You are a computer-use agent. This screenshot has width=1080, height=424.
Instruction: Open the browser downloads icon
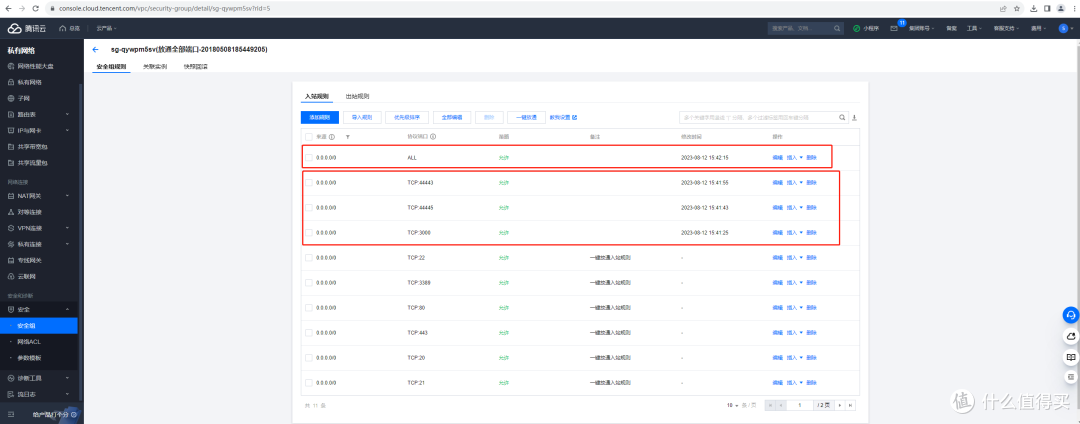[1033, 8]
